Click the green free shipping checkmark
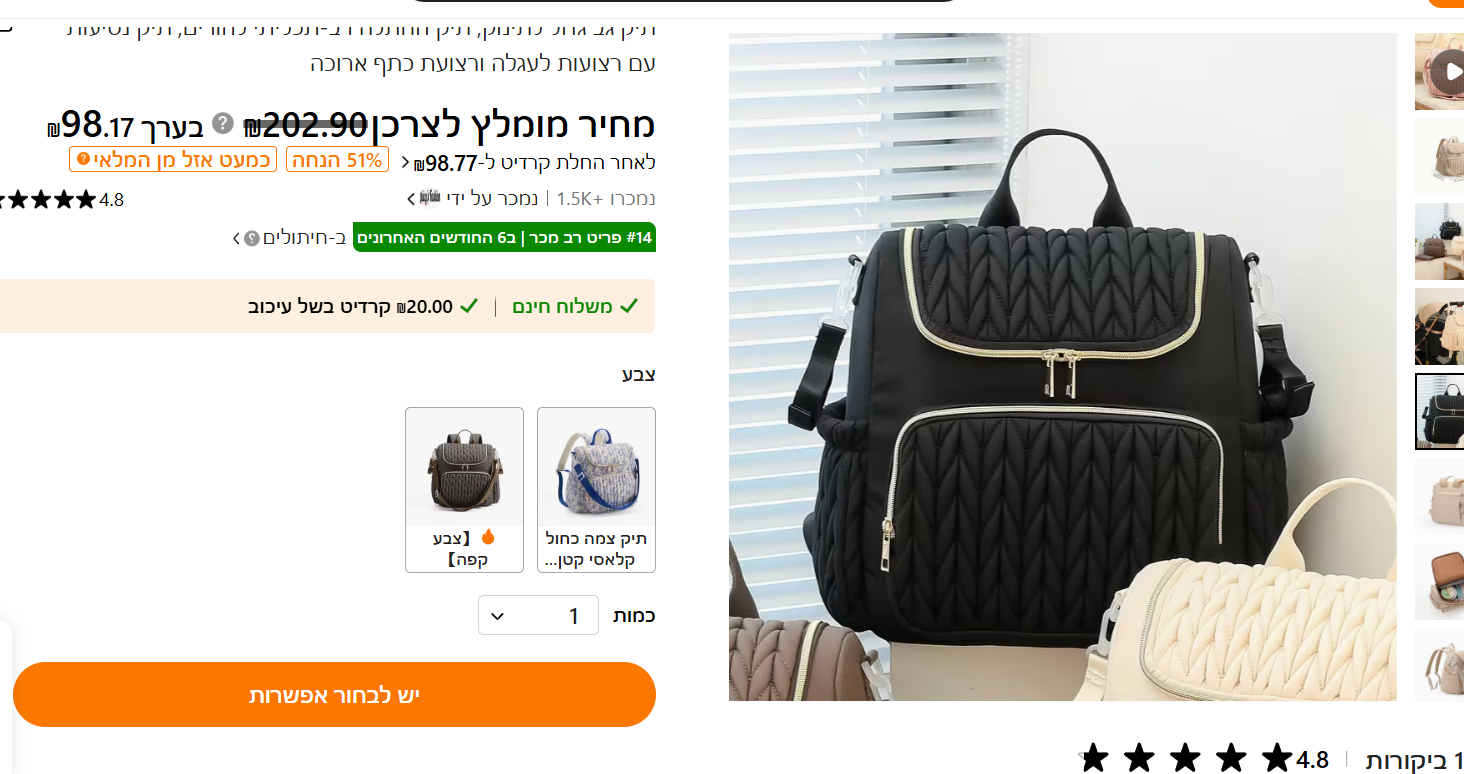Viewport: 1464px width, 774px height. [x=628, y=306]
